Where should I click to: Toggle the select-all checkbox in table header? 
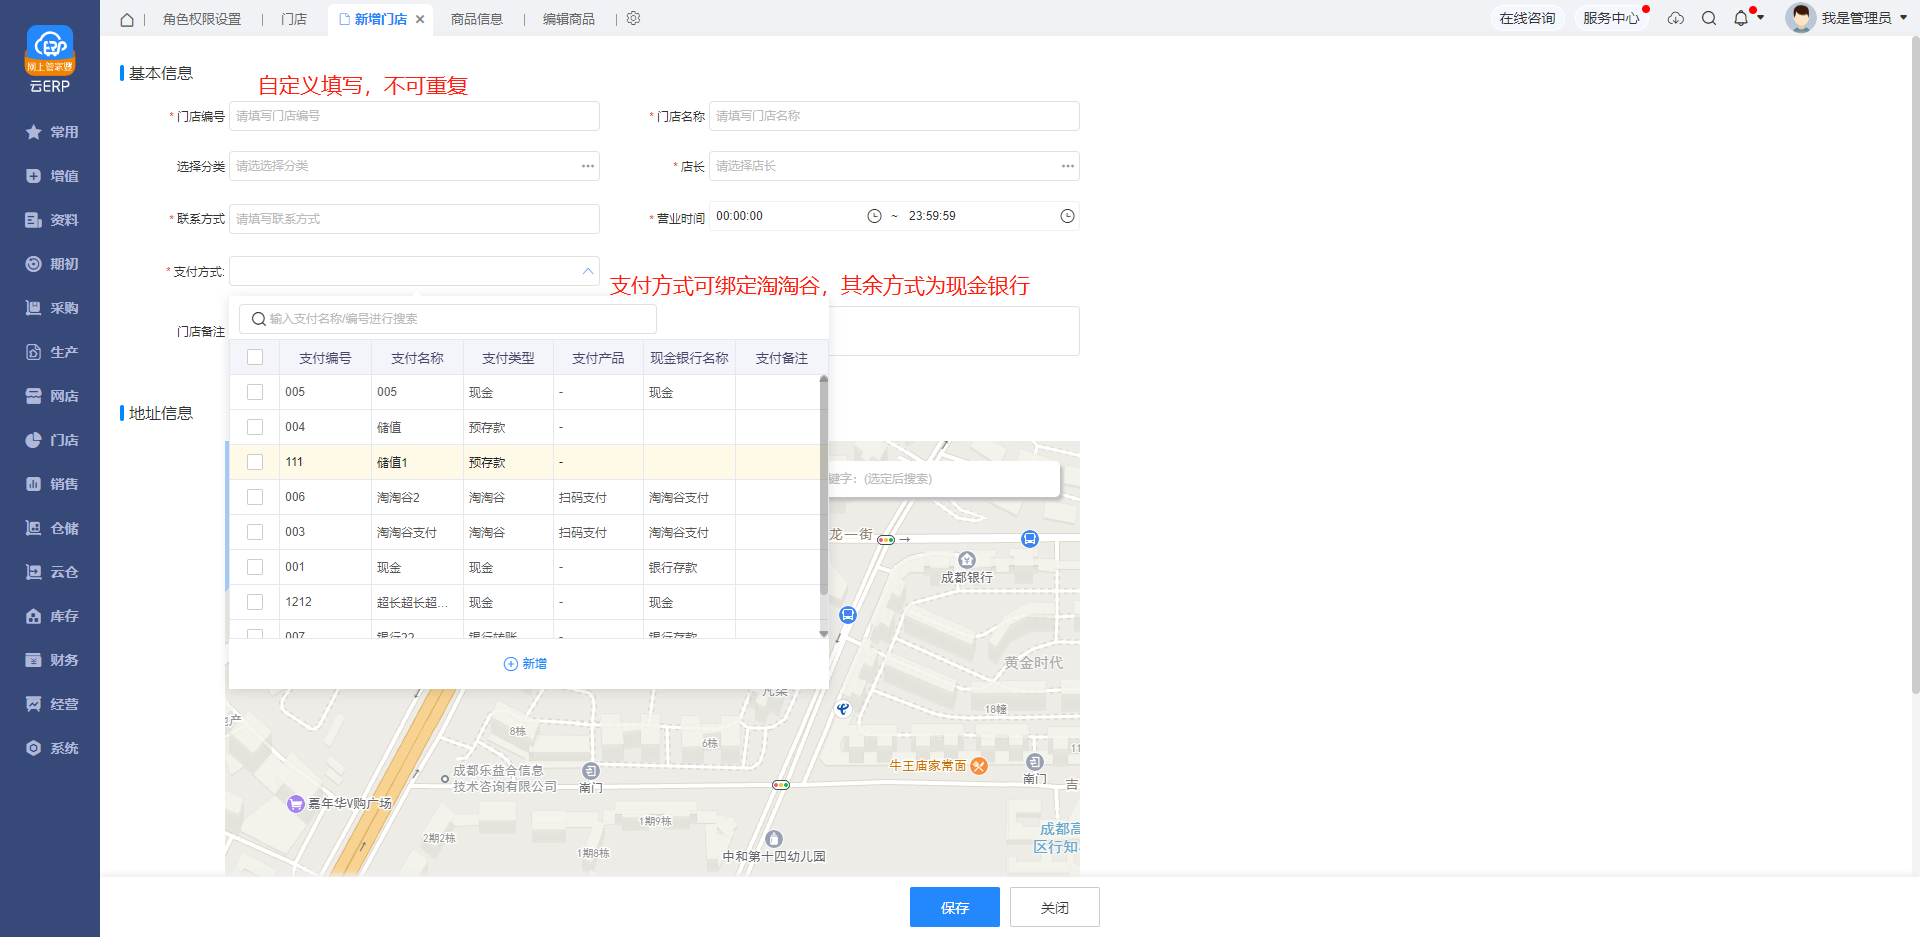pyautogui.click(x=255, y=357)
